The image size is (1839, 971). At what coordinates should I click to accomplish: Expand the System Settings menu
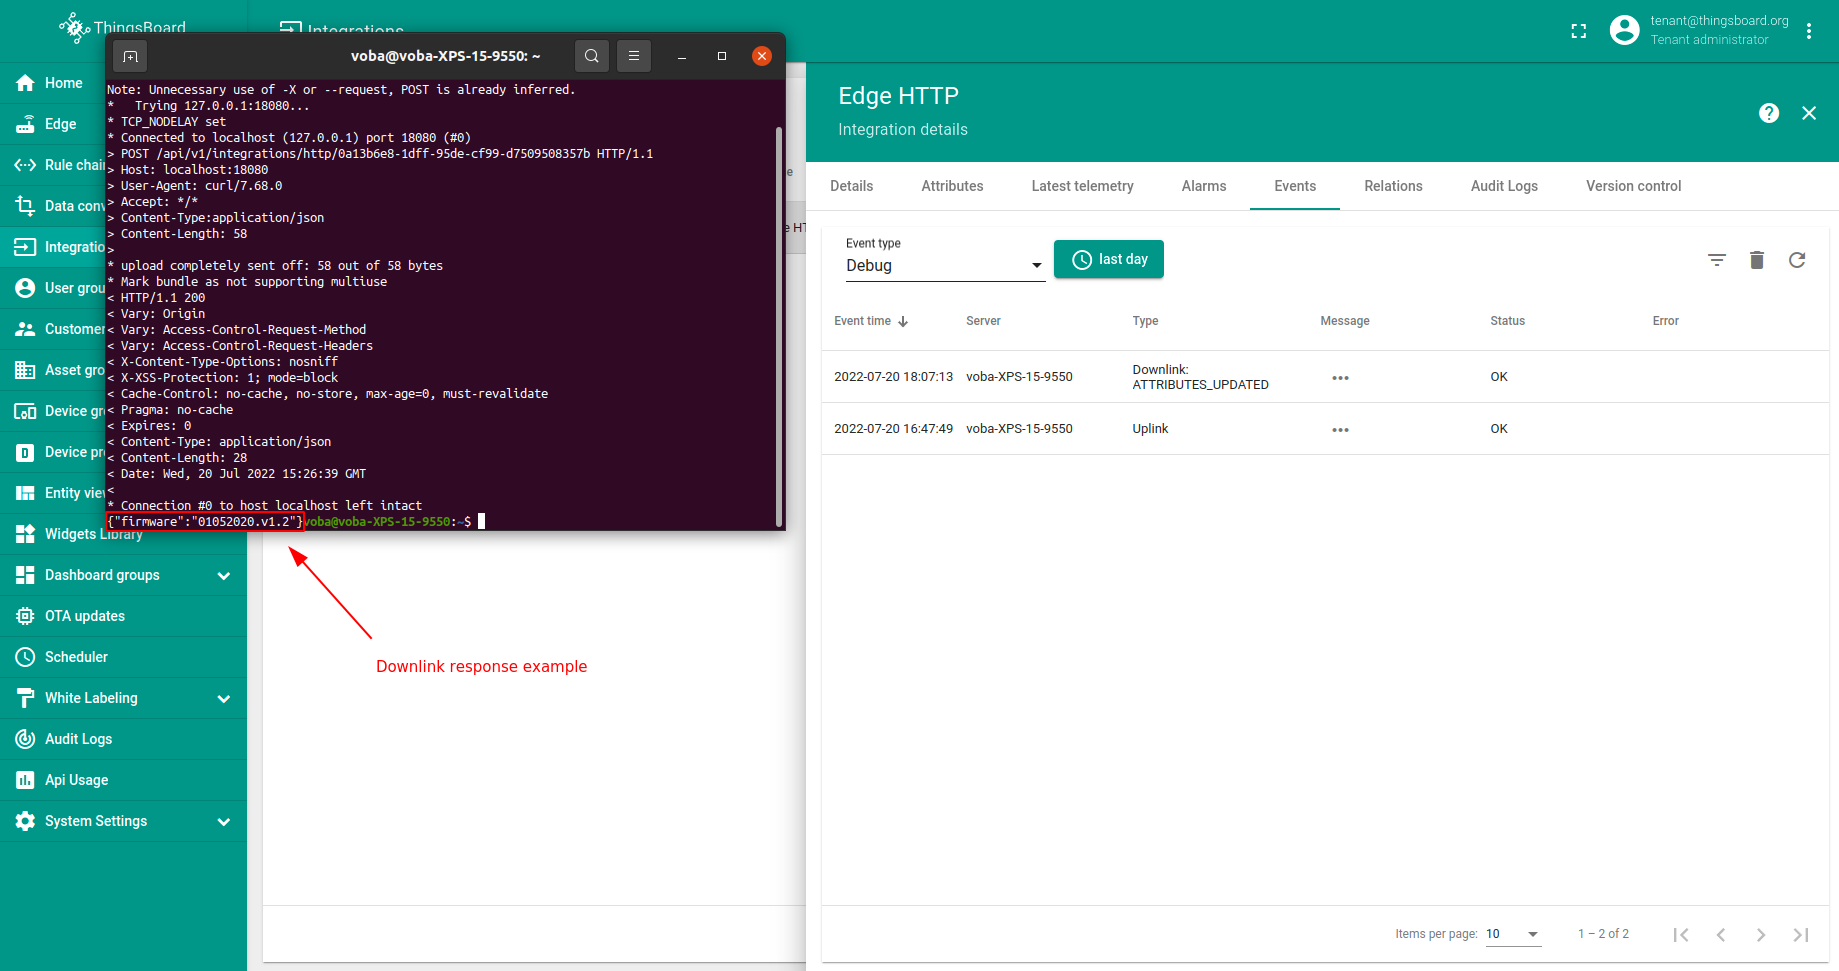[x=224, y=821]
